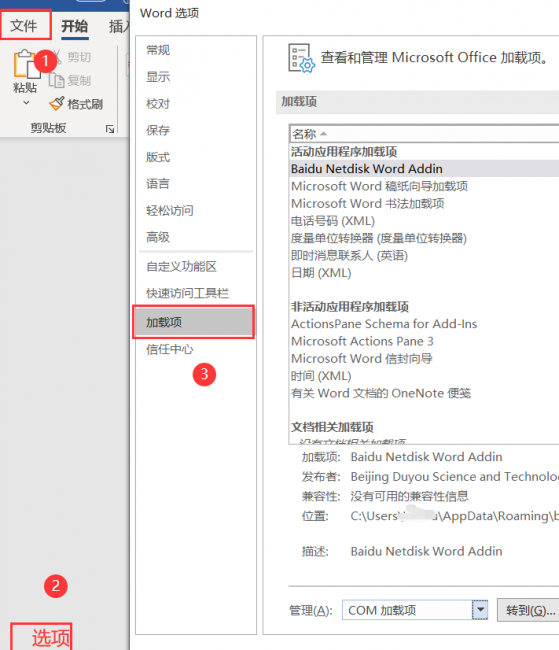559x650 pixels.
Task: Click the Copy icon
Action: 57,80
